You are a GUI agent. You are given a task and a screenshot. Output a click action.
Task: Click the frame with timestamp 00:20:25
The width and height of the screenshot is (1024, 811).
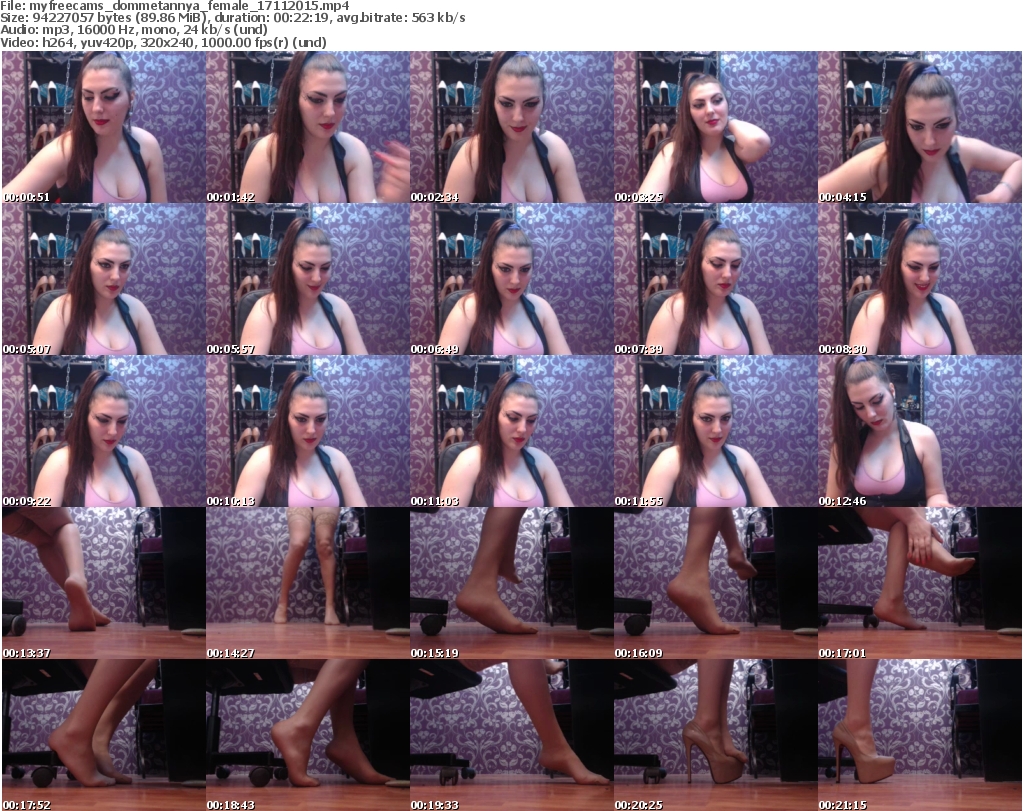[x=715, y=735]
